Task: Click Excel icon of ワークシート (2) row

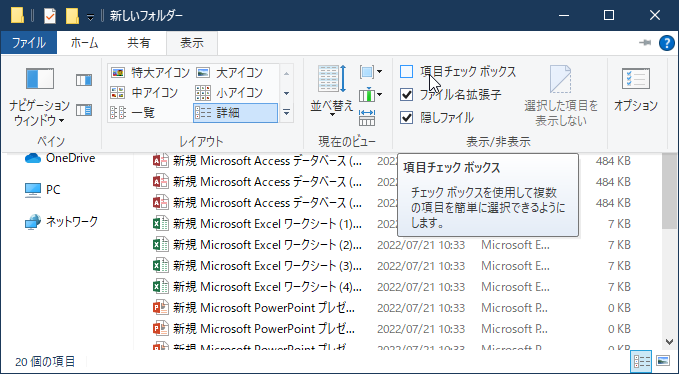Action: 161,245
